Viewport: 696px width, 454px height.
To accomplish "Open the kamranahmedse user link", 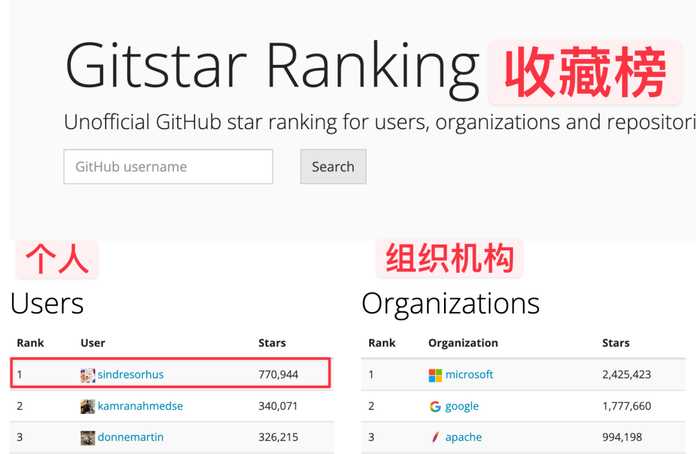I will [140, 406].
